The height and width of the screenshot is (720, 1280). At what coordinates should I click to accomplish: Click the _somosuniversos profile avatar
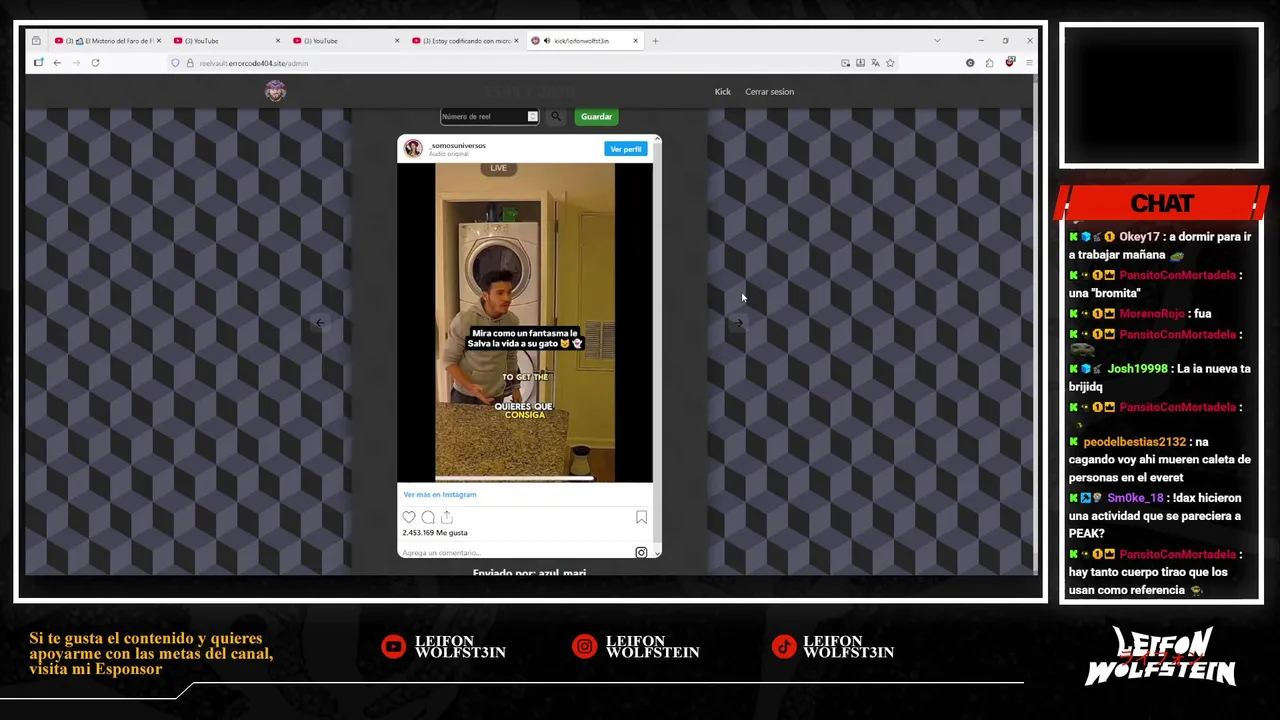pos(413,149)
